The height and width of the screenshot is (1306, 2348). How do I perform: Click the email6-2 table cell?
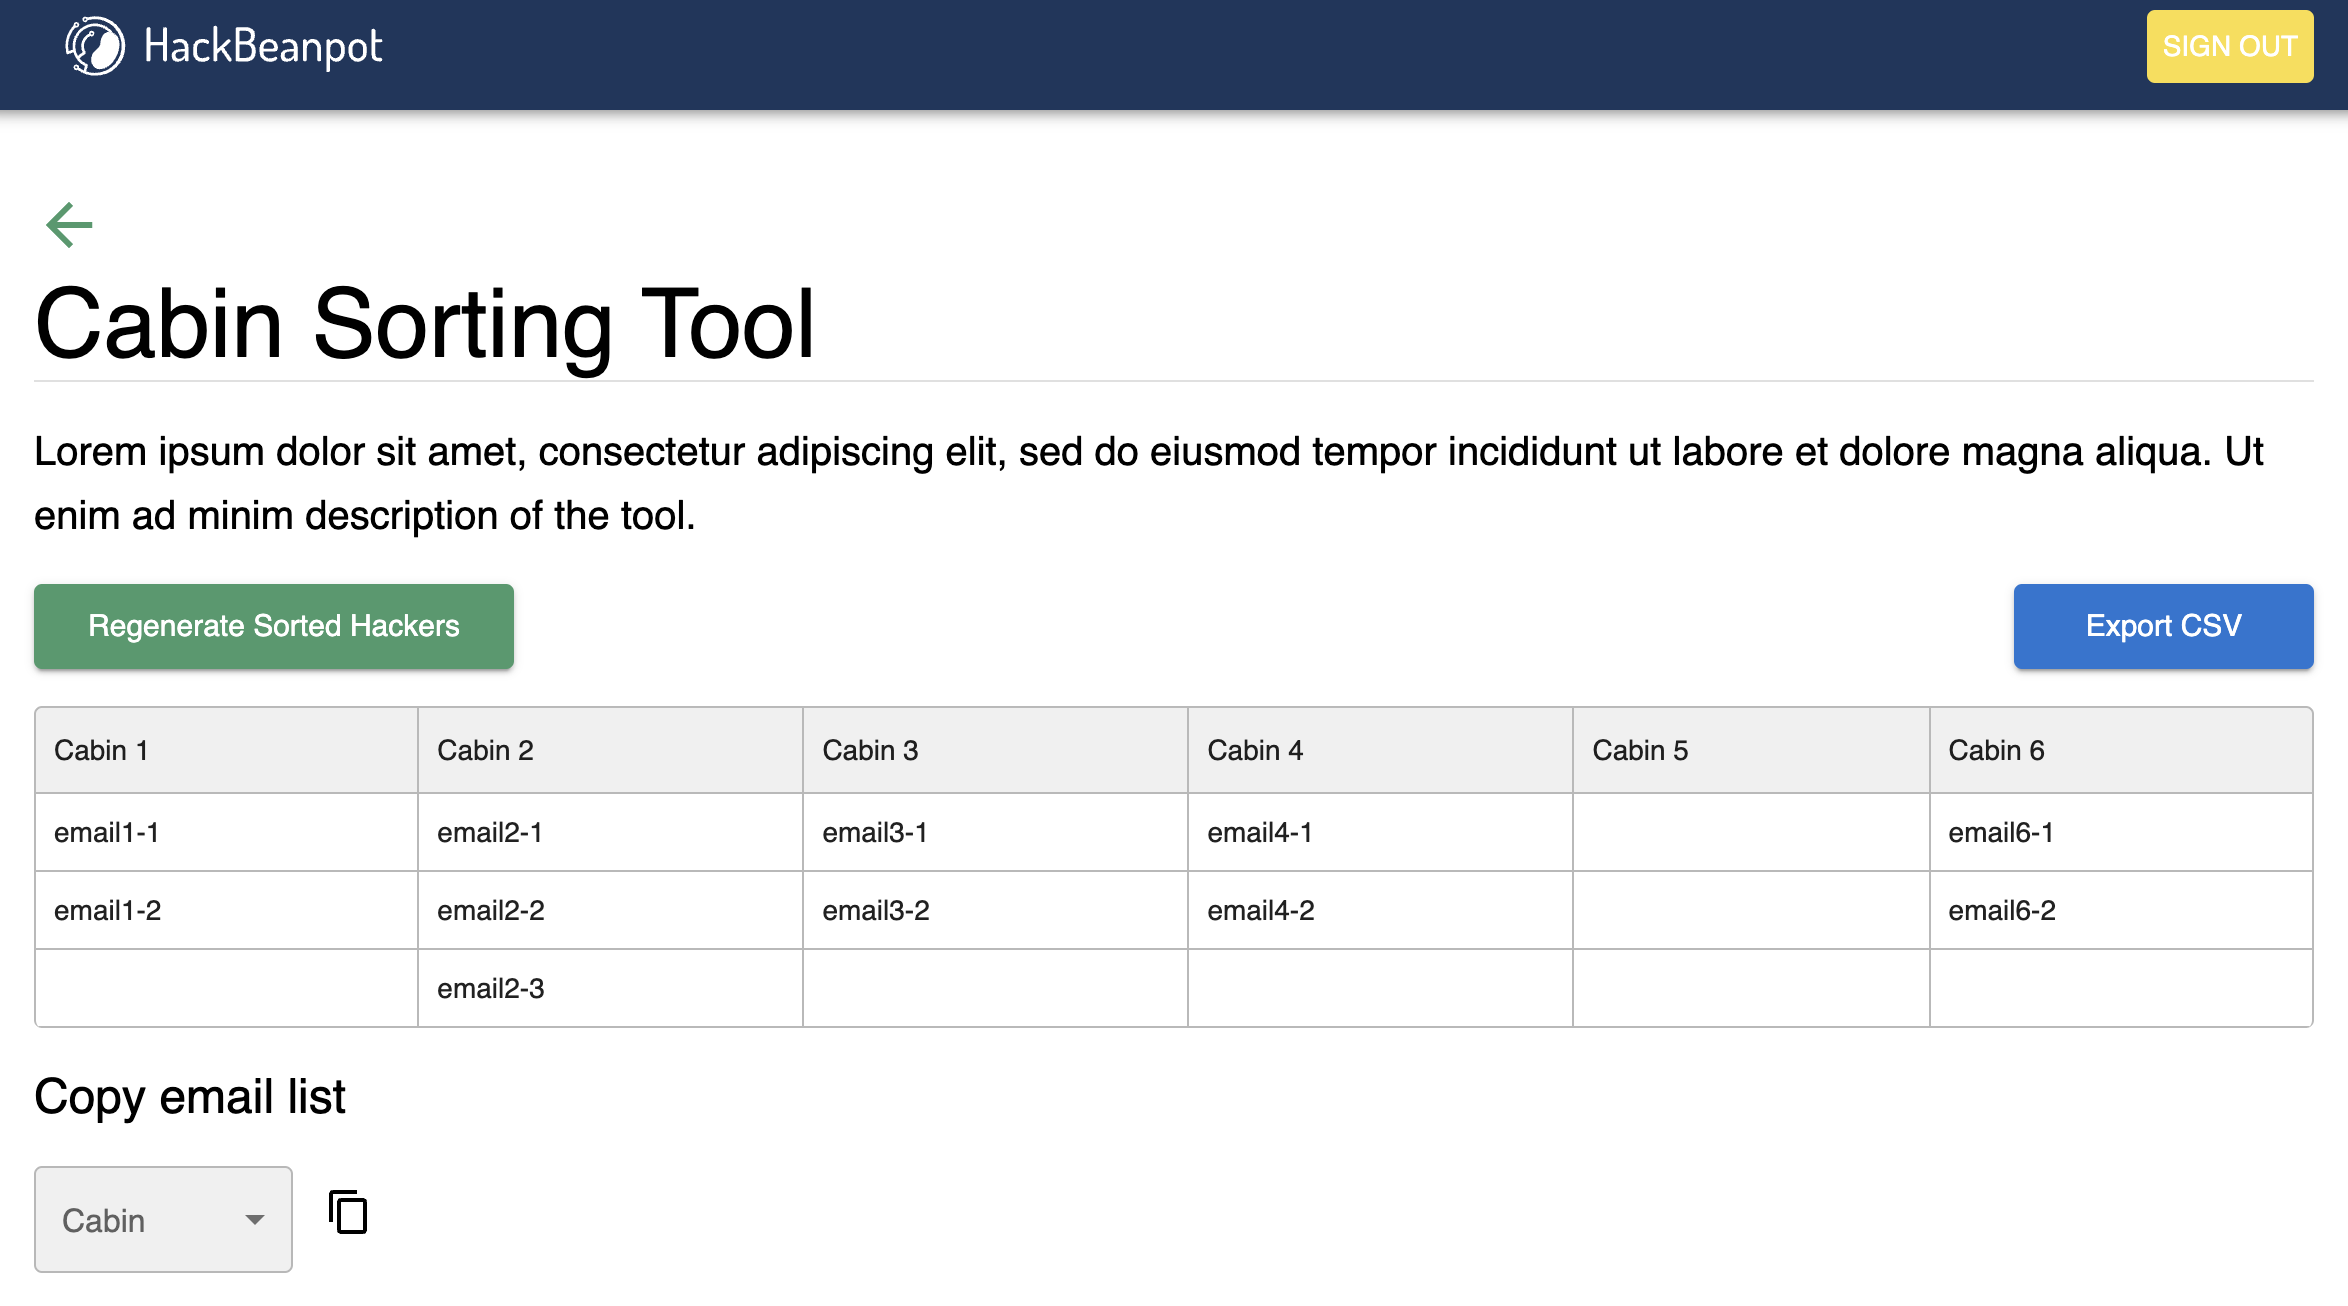click(x=2001, y=910)
